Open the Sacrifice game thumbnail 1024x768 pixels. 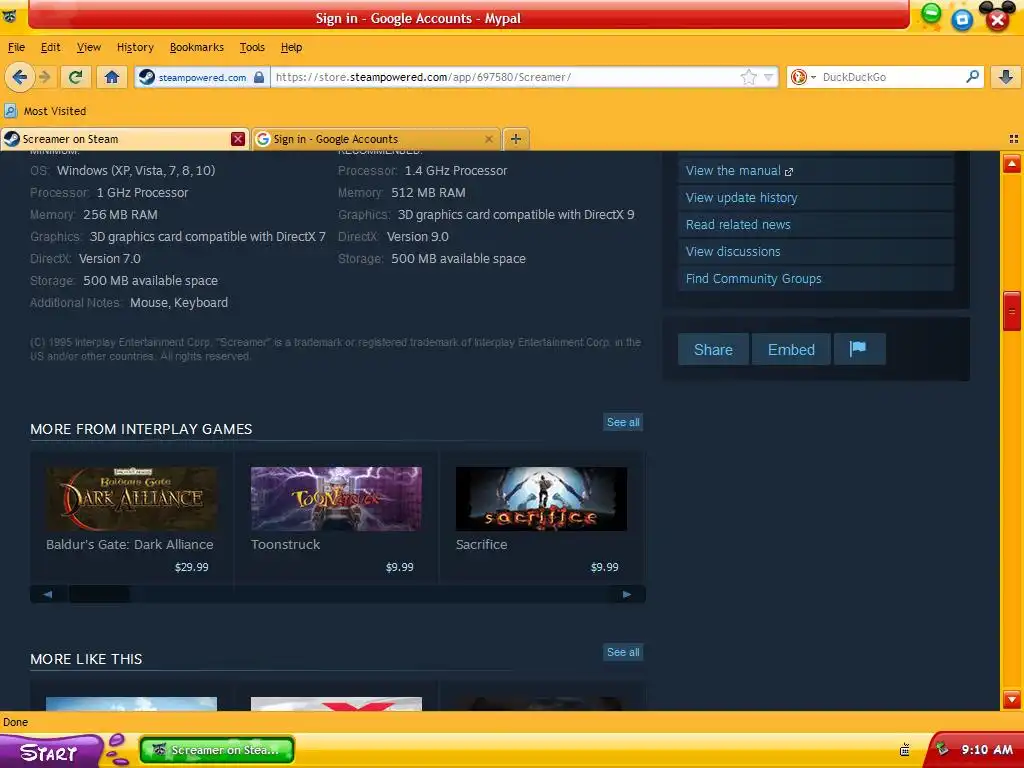pyautogui.click(x=541, y=498)
